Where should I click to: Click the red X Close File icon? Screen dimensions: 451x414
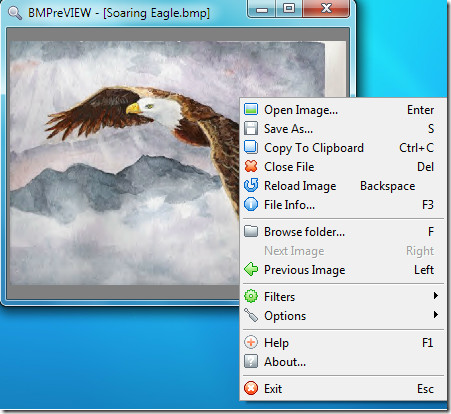(x=251, y=166)
